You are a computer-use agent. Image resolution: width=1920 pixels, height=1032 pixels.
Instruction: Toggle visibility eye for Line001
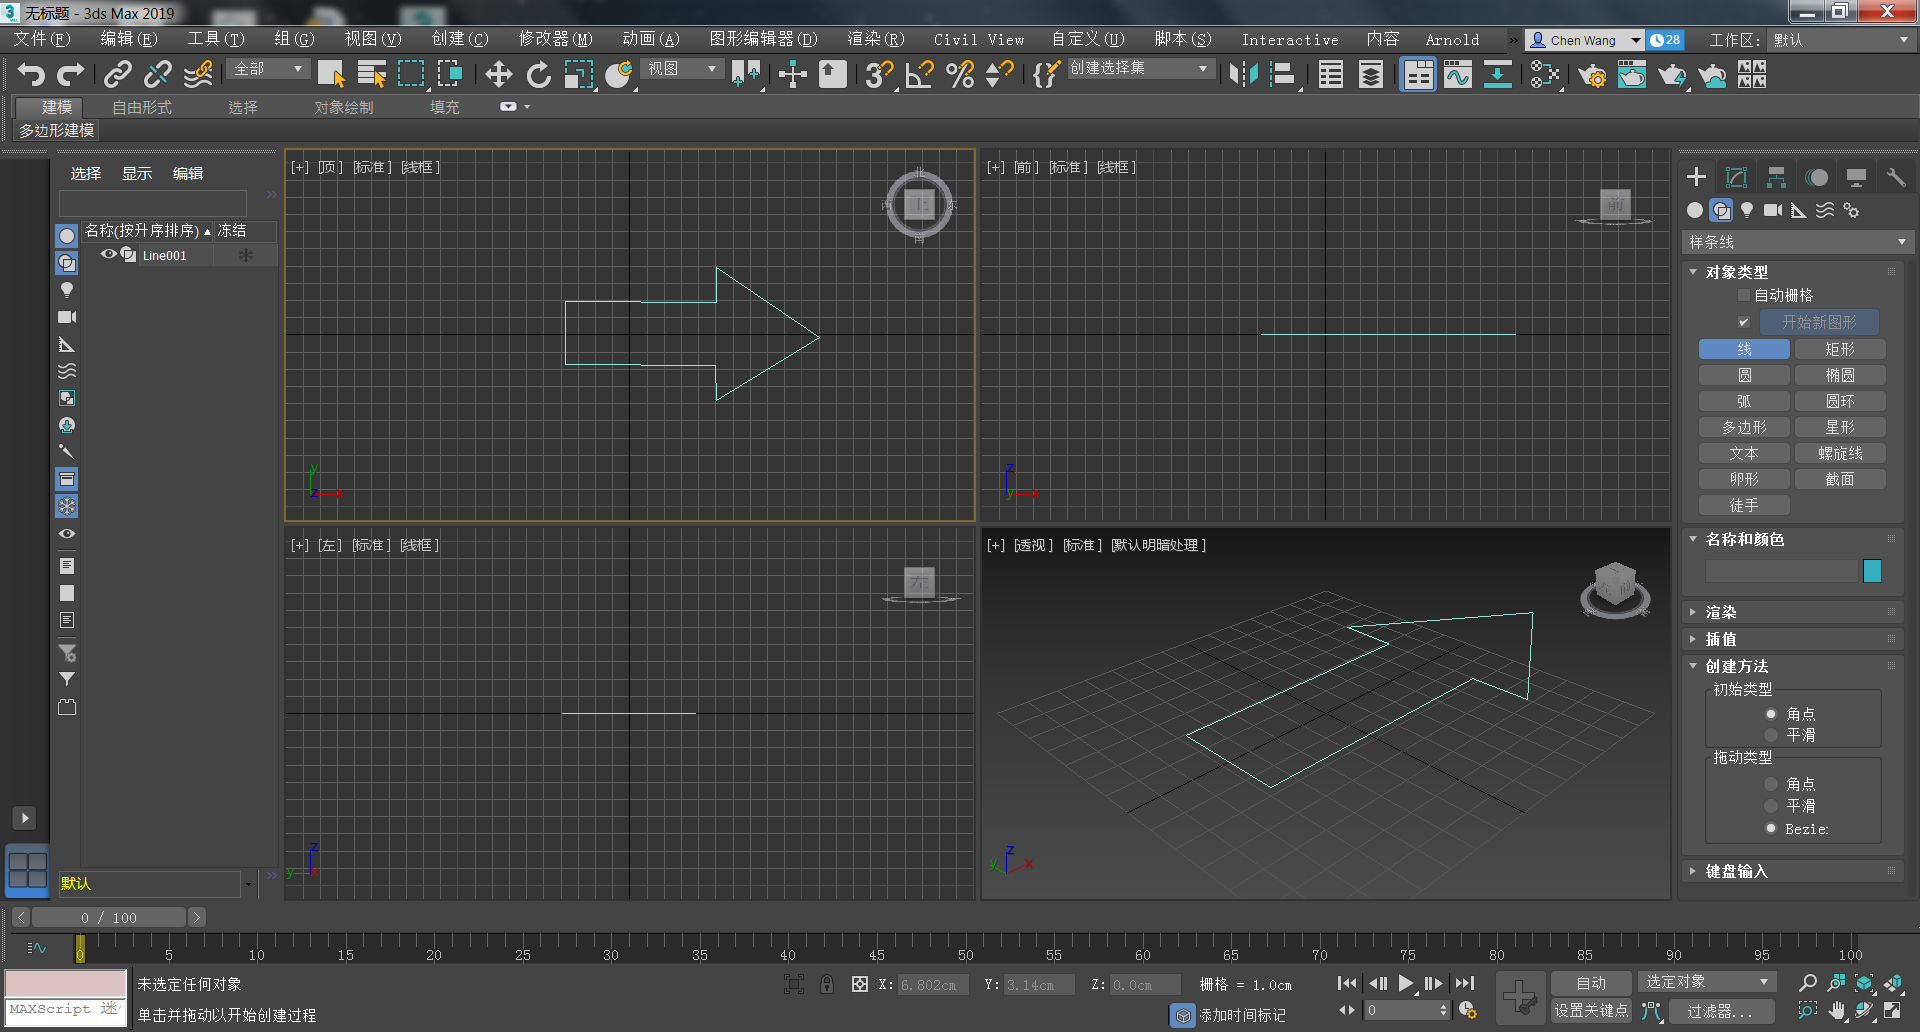coord(108,254)
